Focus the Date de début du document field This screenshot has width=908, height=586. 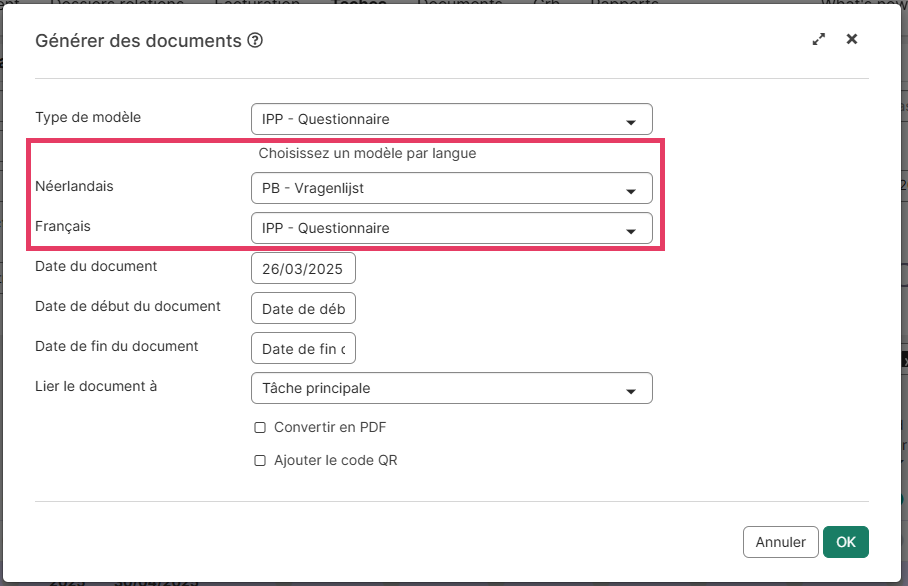point(303,309)
